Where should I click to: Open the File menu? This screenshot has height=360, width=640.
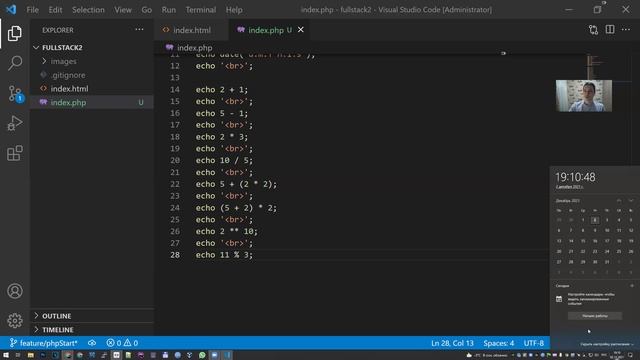32,9
